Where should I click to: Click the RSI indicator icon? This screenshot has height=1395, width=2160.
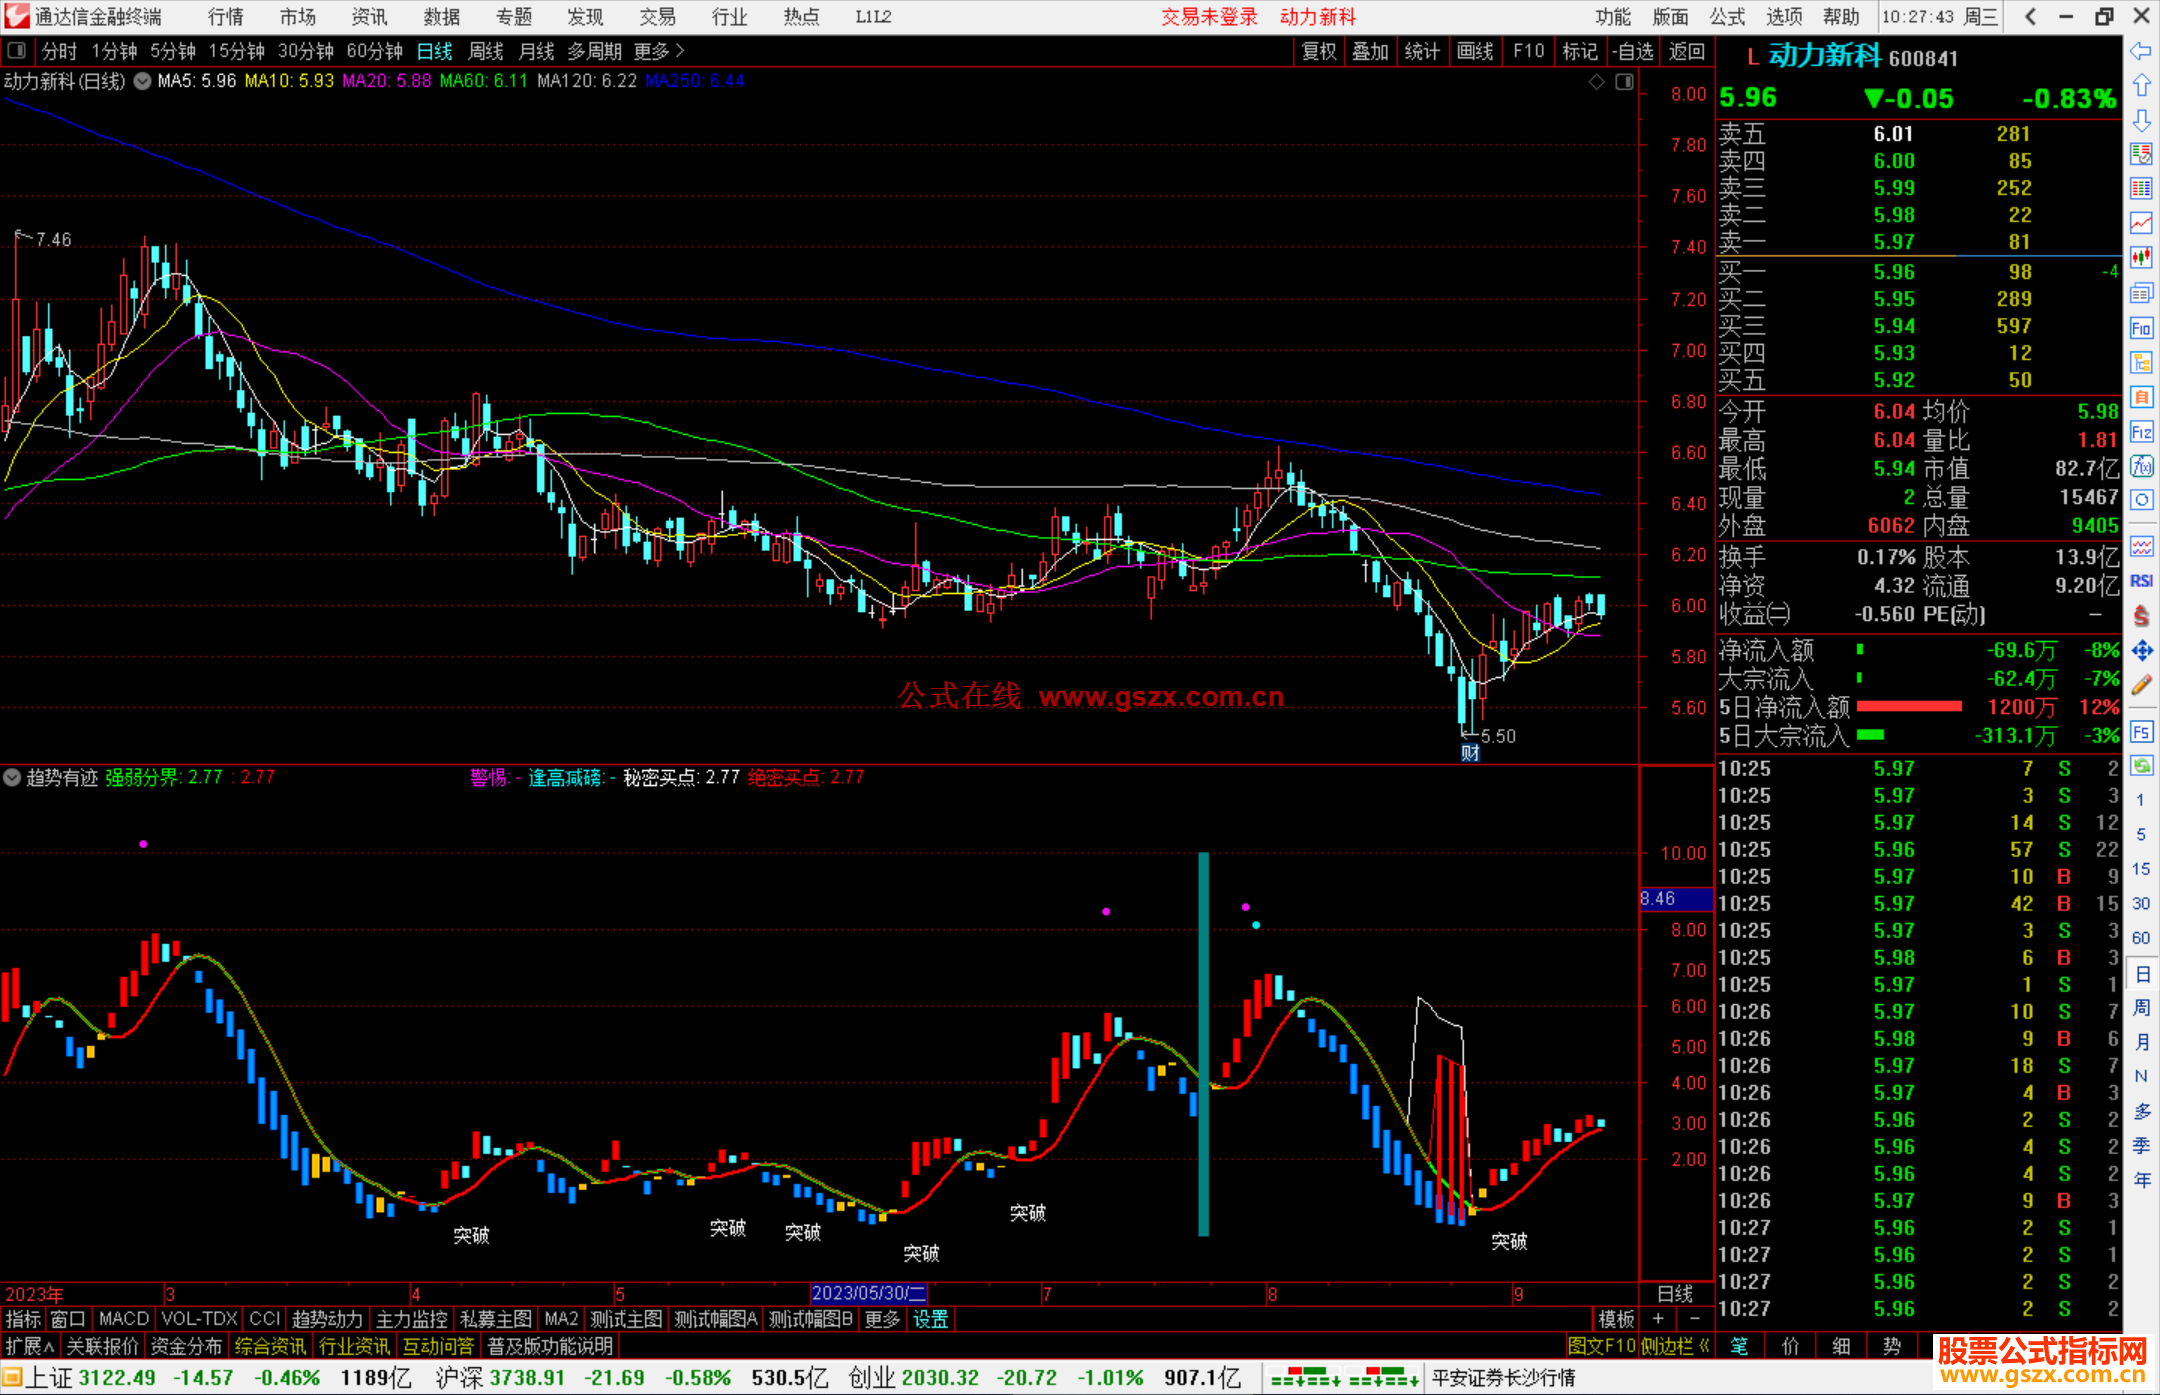pyautogui.click(x=2141, y=581)
